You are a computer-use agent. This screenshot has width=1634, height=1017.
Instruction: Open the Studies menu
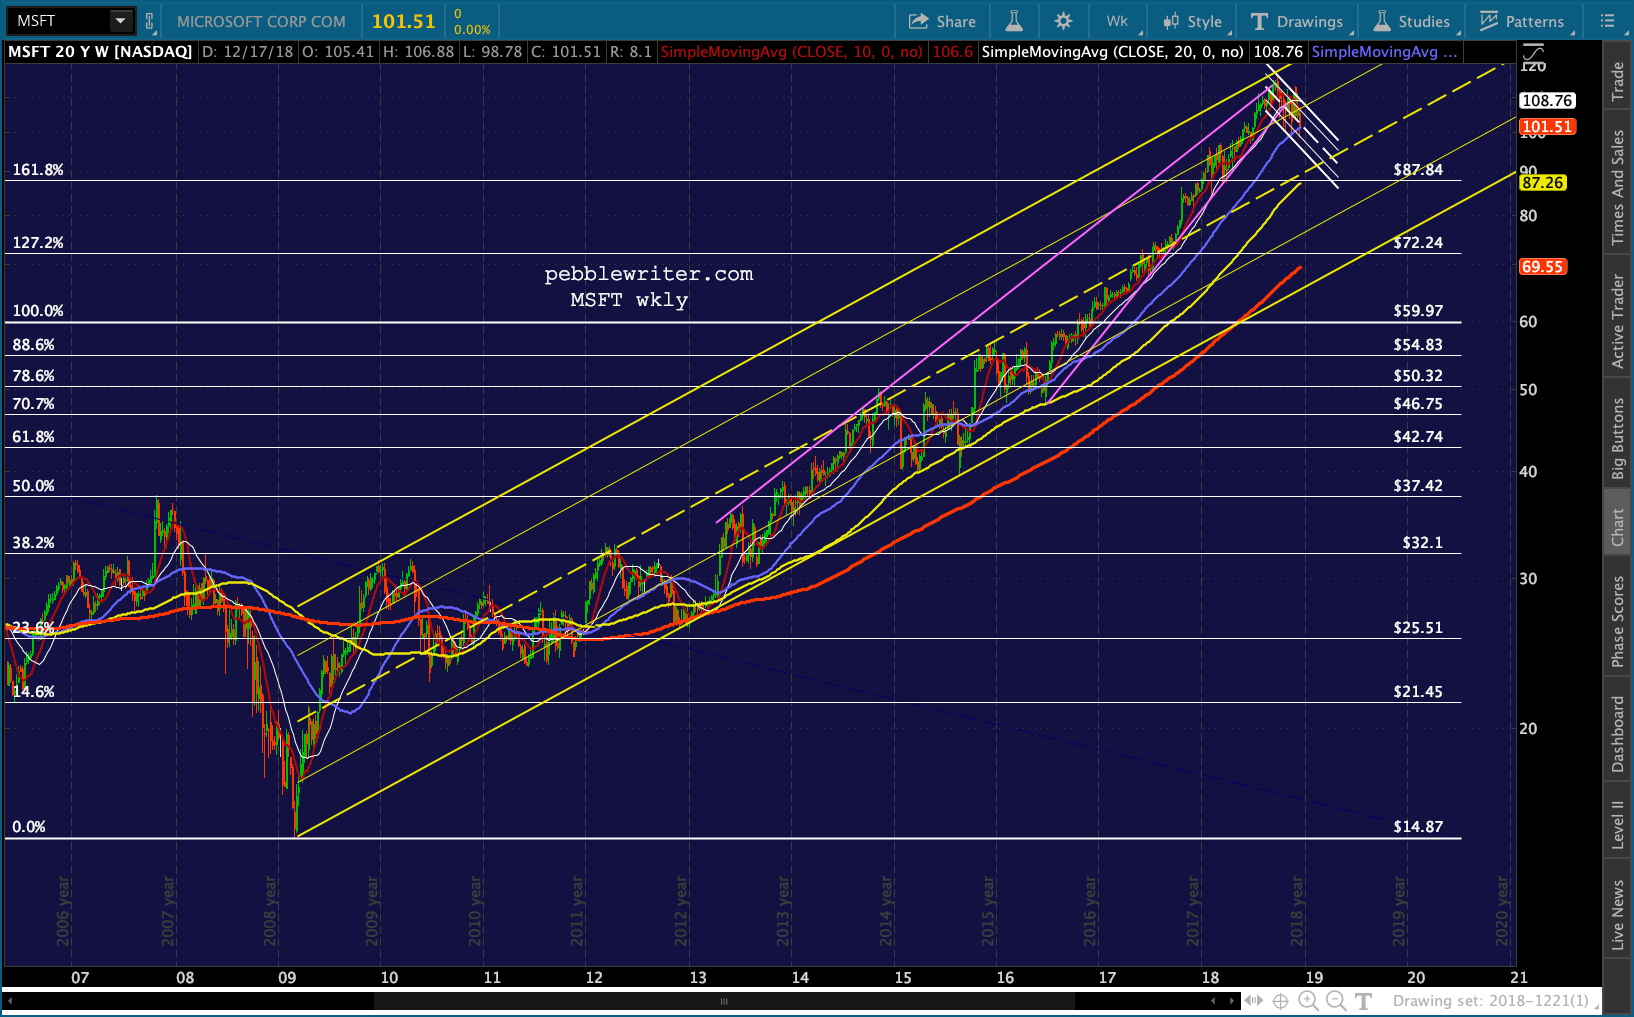[1412, 21]
